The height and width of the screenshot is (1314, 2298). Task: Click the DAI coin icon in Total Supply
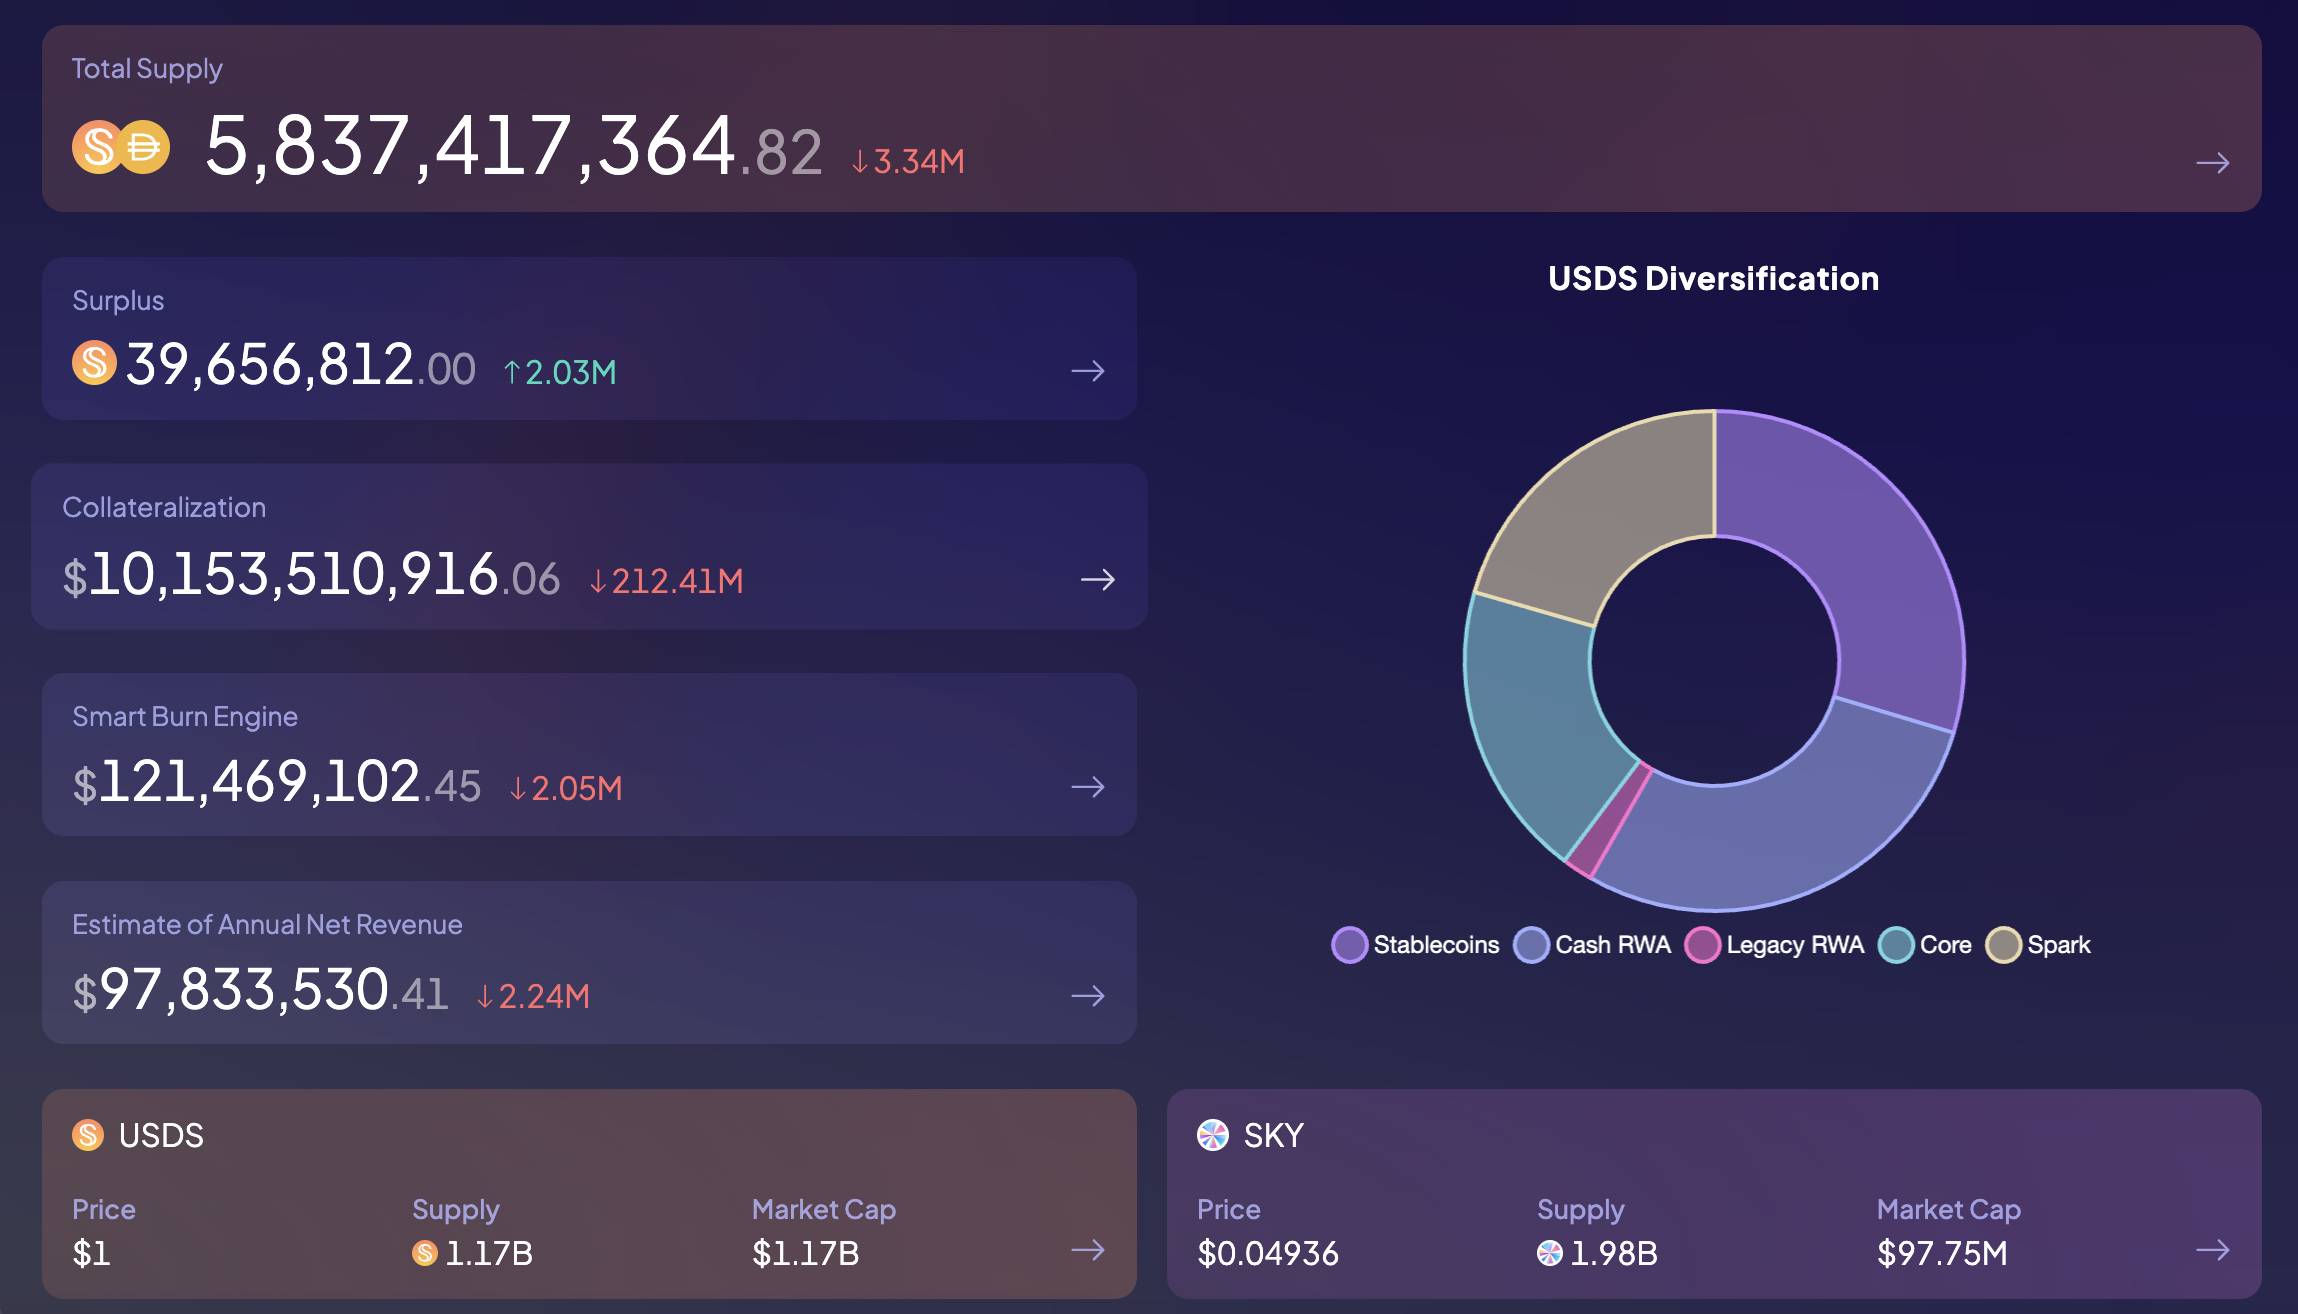click(146, 147)
